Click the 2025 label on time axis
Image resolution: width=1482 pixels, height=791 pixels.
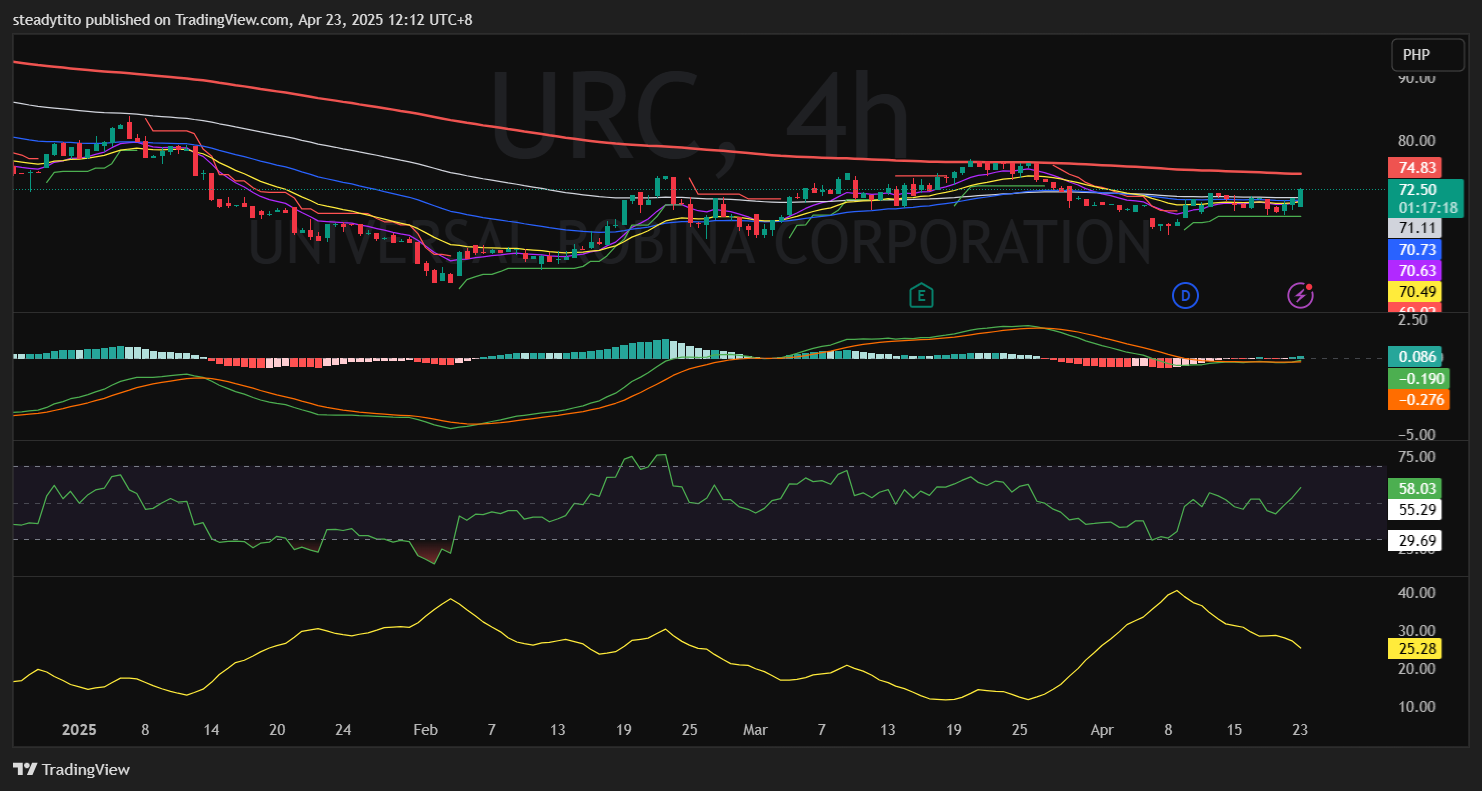click(79, 730)
